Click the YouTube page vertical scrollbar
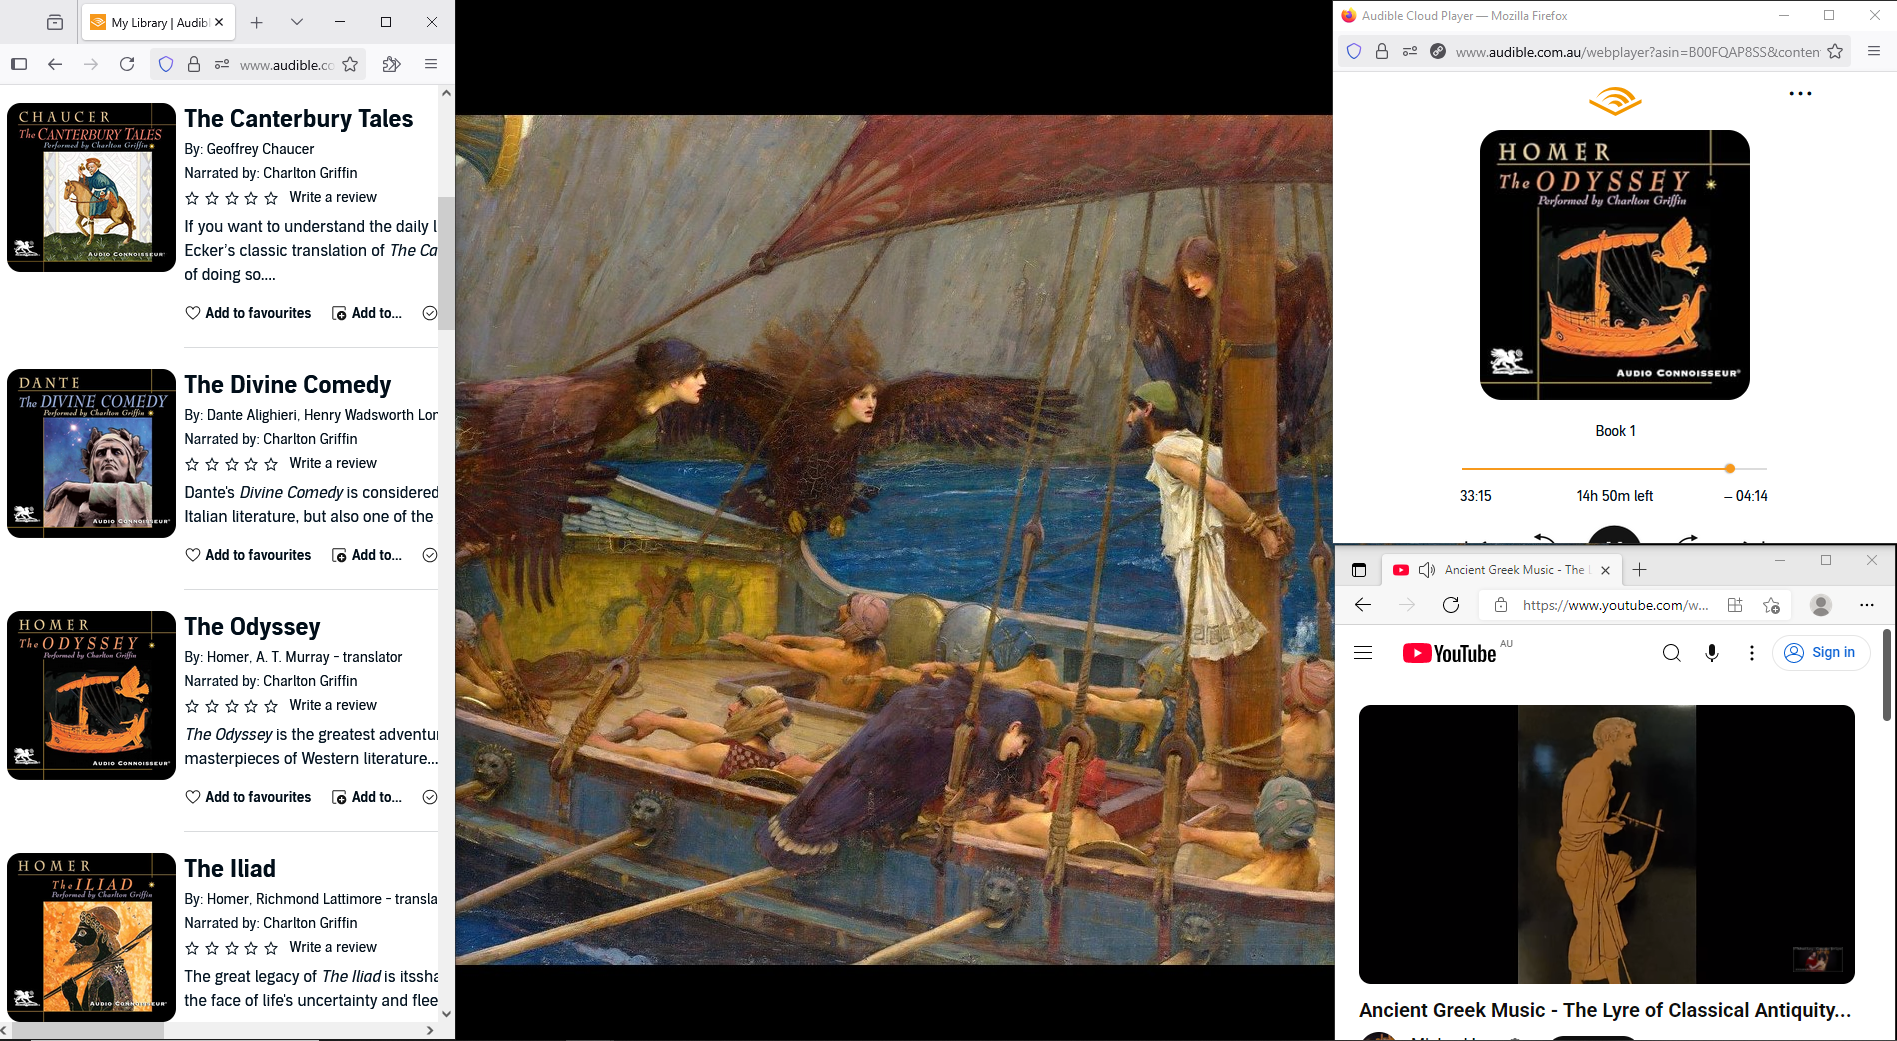 [x=1887, y=675]
